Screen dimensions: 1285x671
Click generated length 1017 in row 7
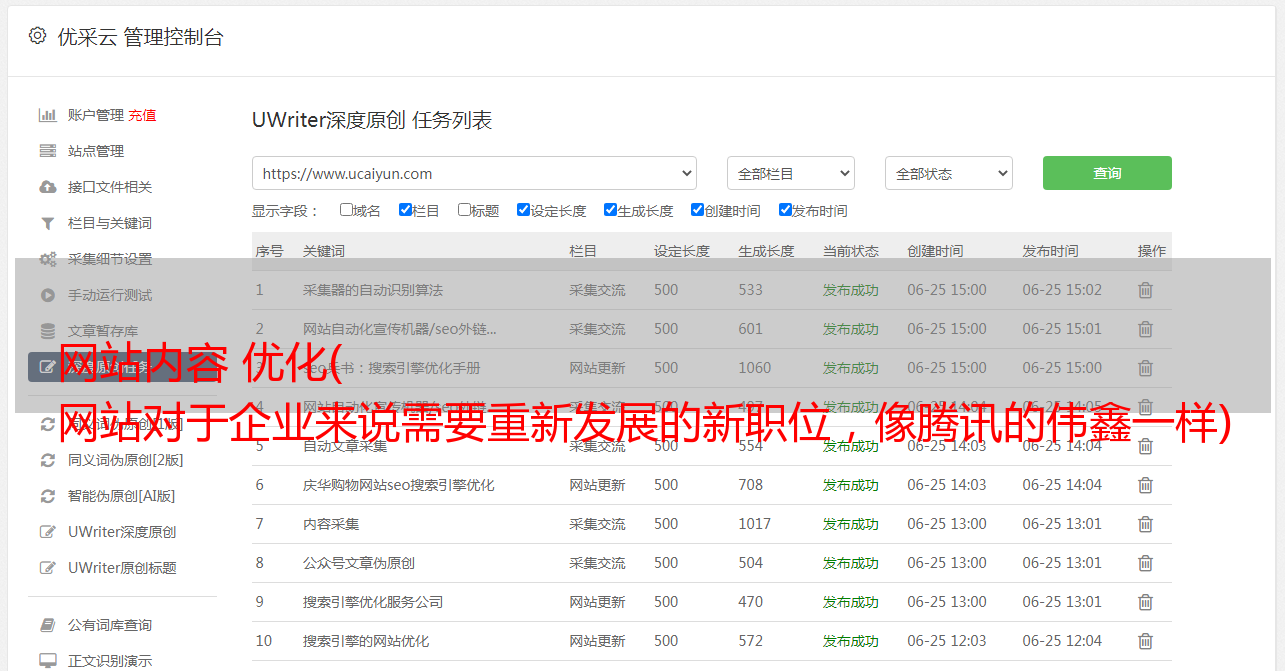[755, 524]
